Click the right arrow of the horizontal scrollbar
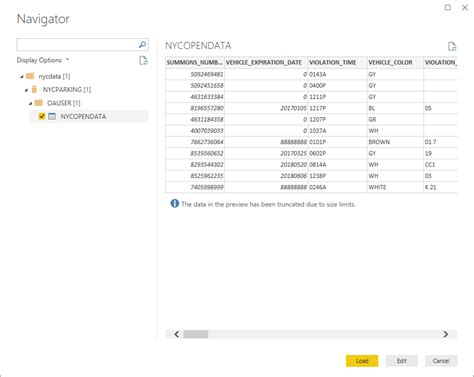This screenshot has width=474, height=377. click(446, 334)
